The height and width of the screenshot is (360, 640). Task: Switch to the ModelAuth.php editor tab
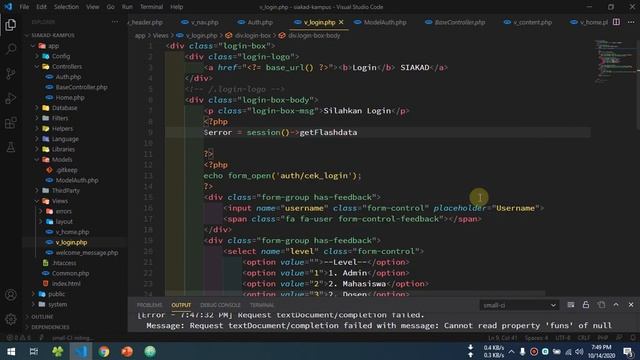pyautogui.click(x=385, y=22)
